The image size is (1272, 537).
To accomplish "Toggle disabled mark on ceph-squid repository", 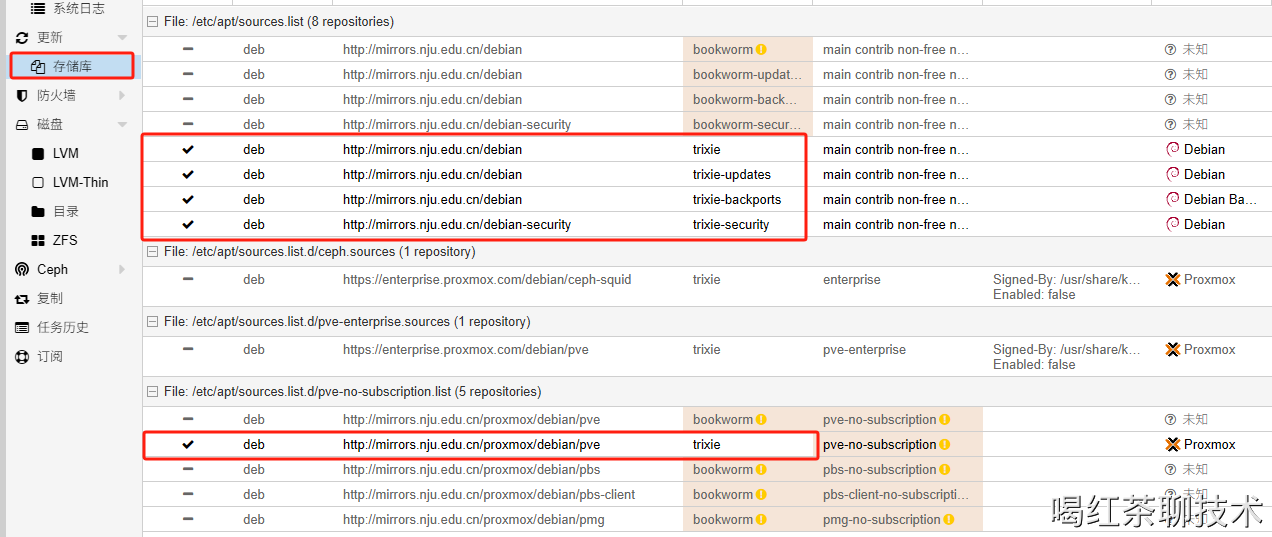I will 188,279.
